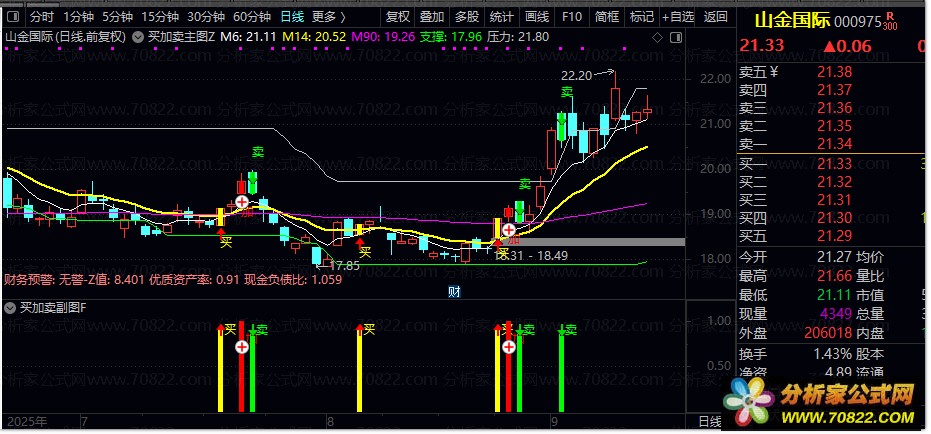Click the rightmost green 卖 bar in the sub-chart
This screenshot has width=931, height=434.
(562, 368)
